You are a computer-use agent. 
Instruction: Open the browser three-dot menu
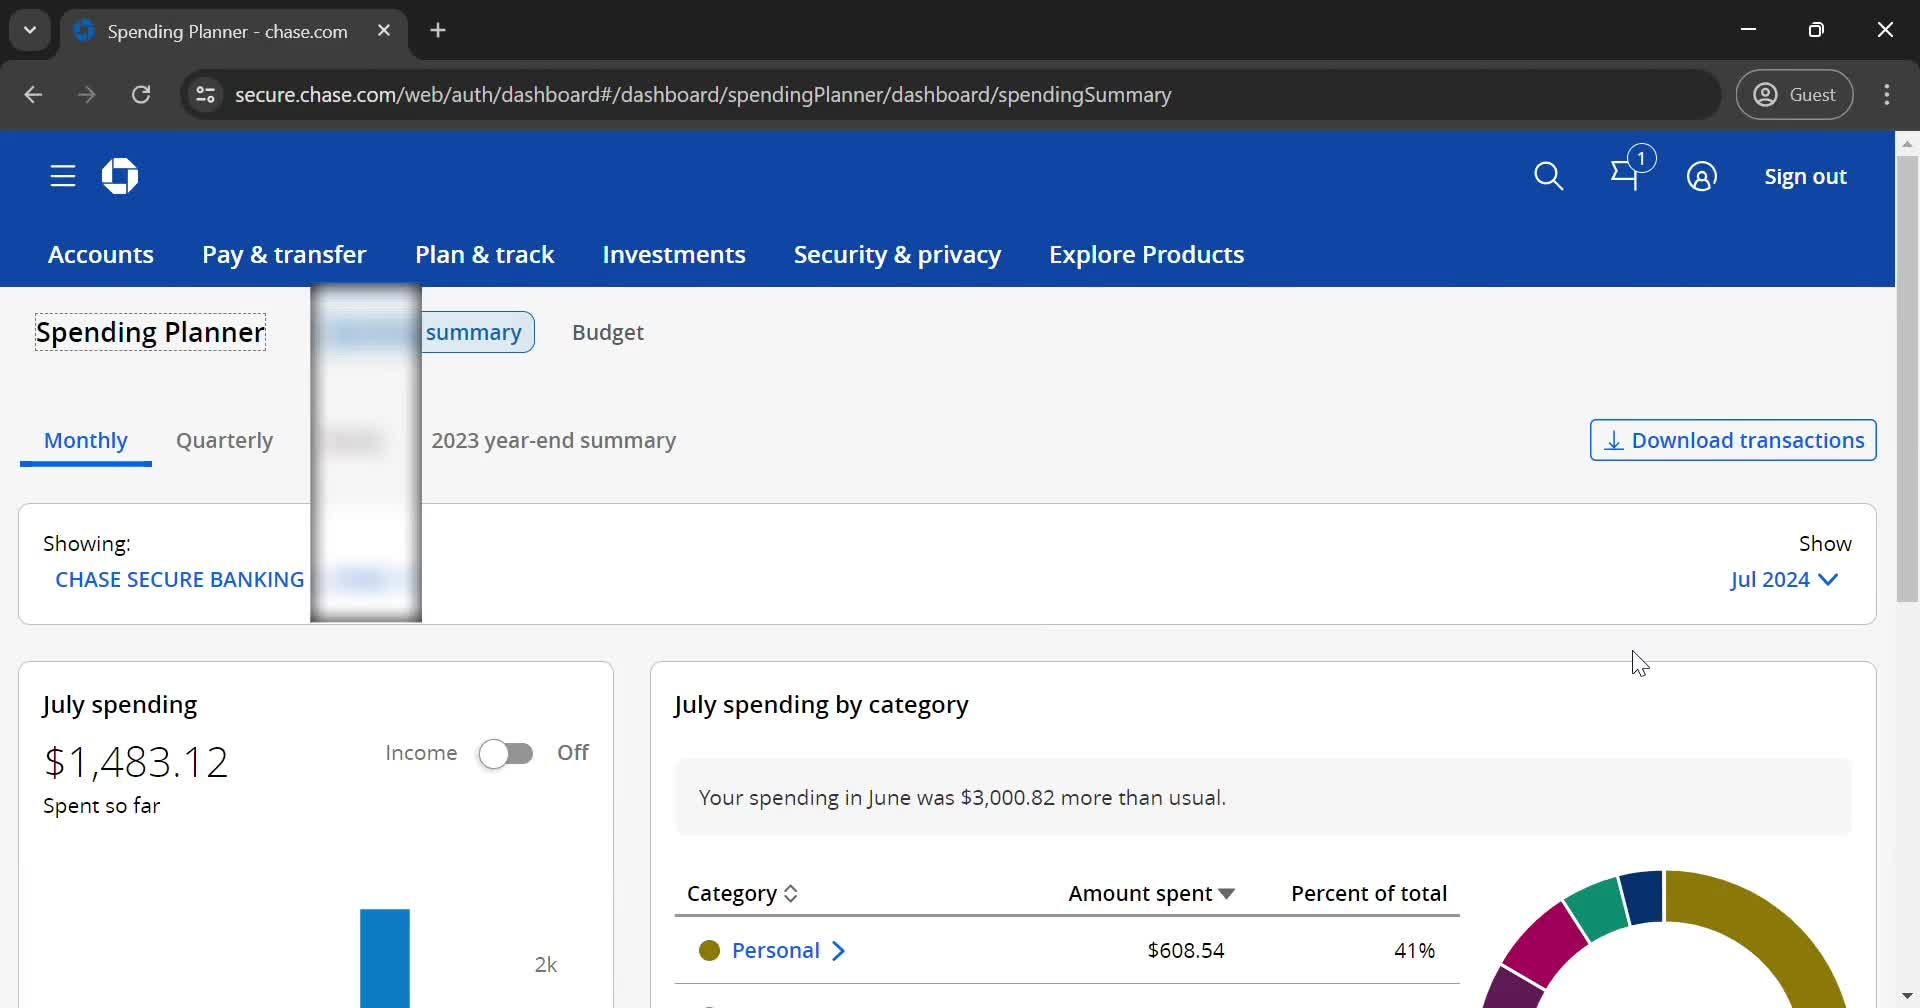[x=1886, y=95]
